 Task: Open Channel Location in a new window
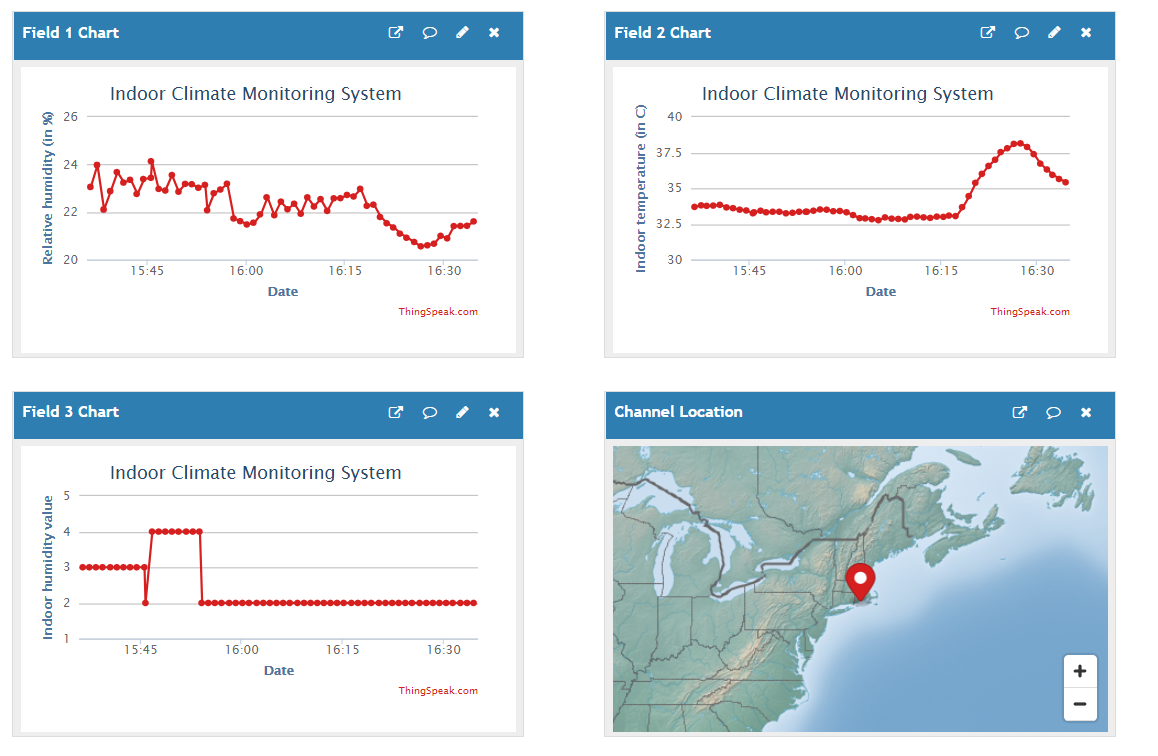(1019, 412)
